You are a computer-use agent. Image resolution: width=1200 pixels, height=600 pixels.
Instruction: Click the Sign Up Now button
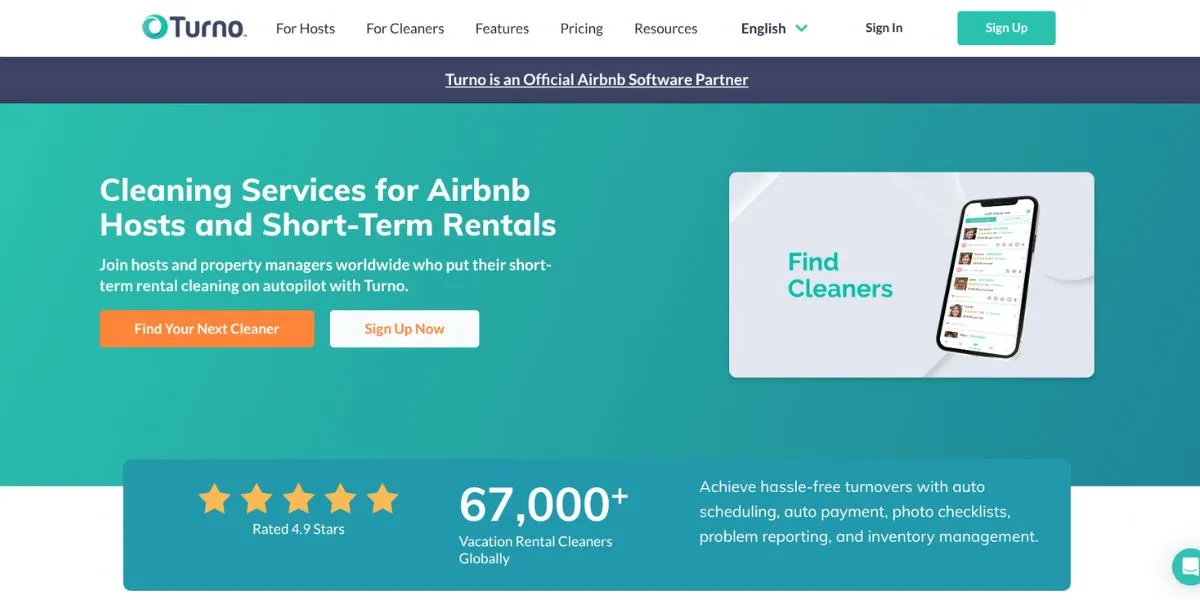click(x=404, y=328)
